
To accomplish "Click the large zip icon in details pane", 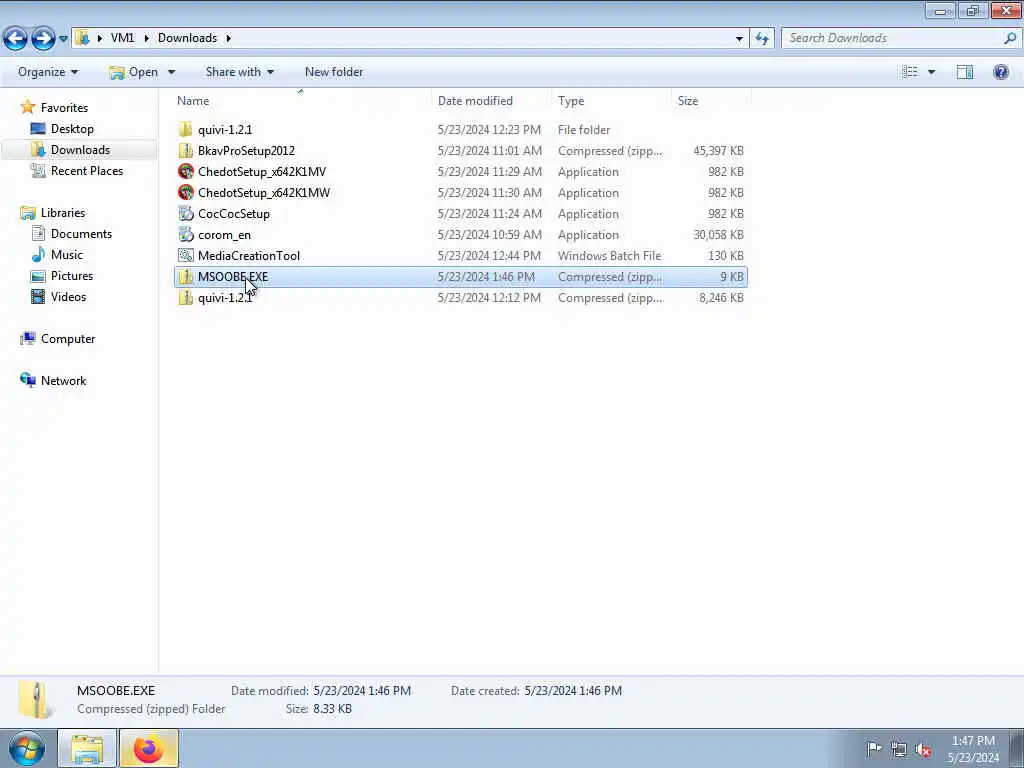I will pos(35,699).
